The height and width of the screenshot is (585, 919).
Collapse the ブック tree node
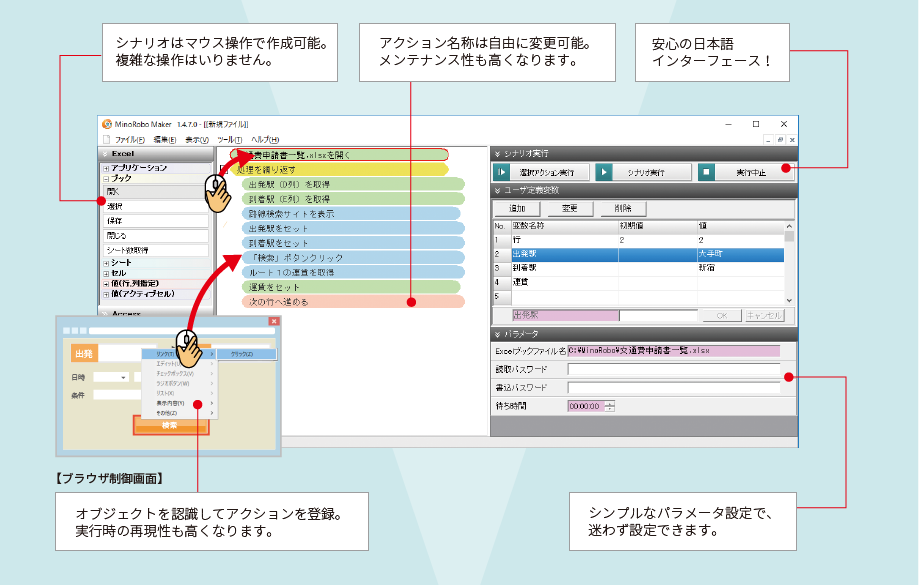tap(106, 178)
